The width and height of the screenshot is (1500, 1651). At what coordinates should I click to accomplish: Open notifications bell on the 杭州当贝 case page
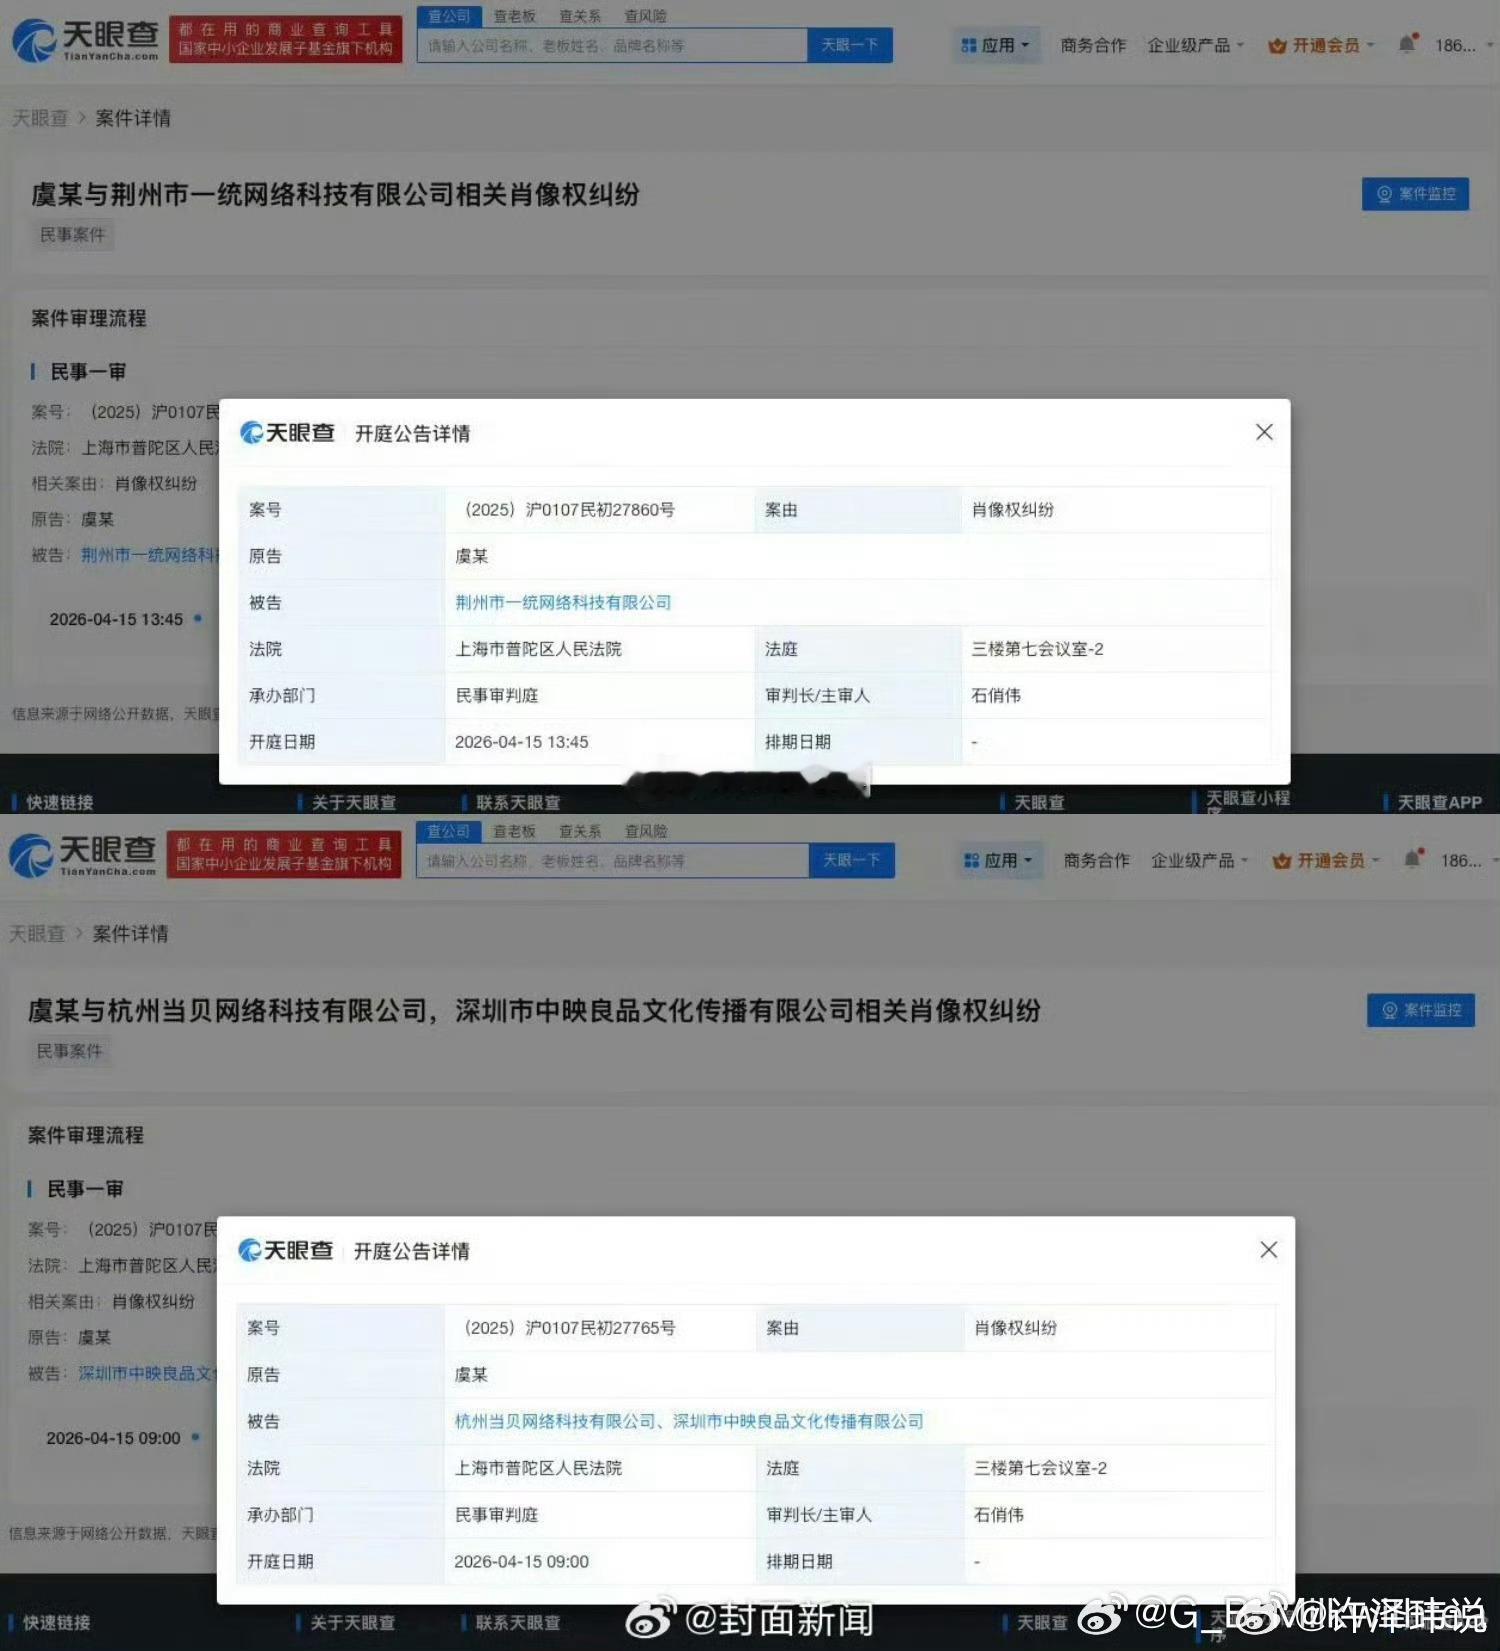(1412, 859)
